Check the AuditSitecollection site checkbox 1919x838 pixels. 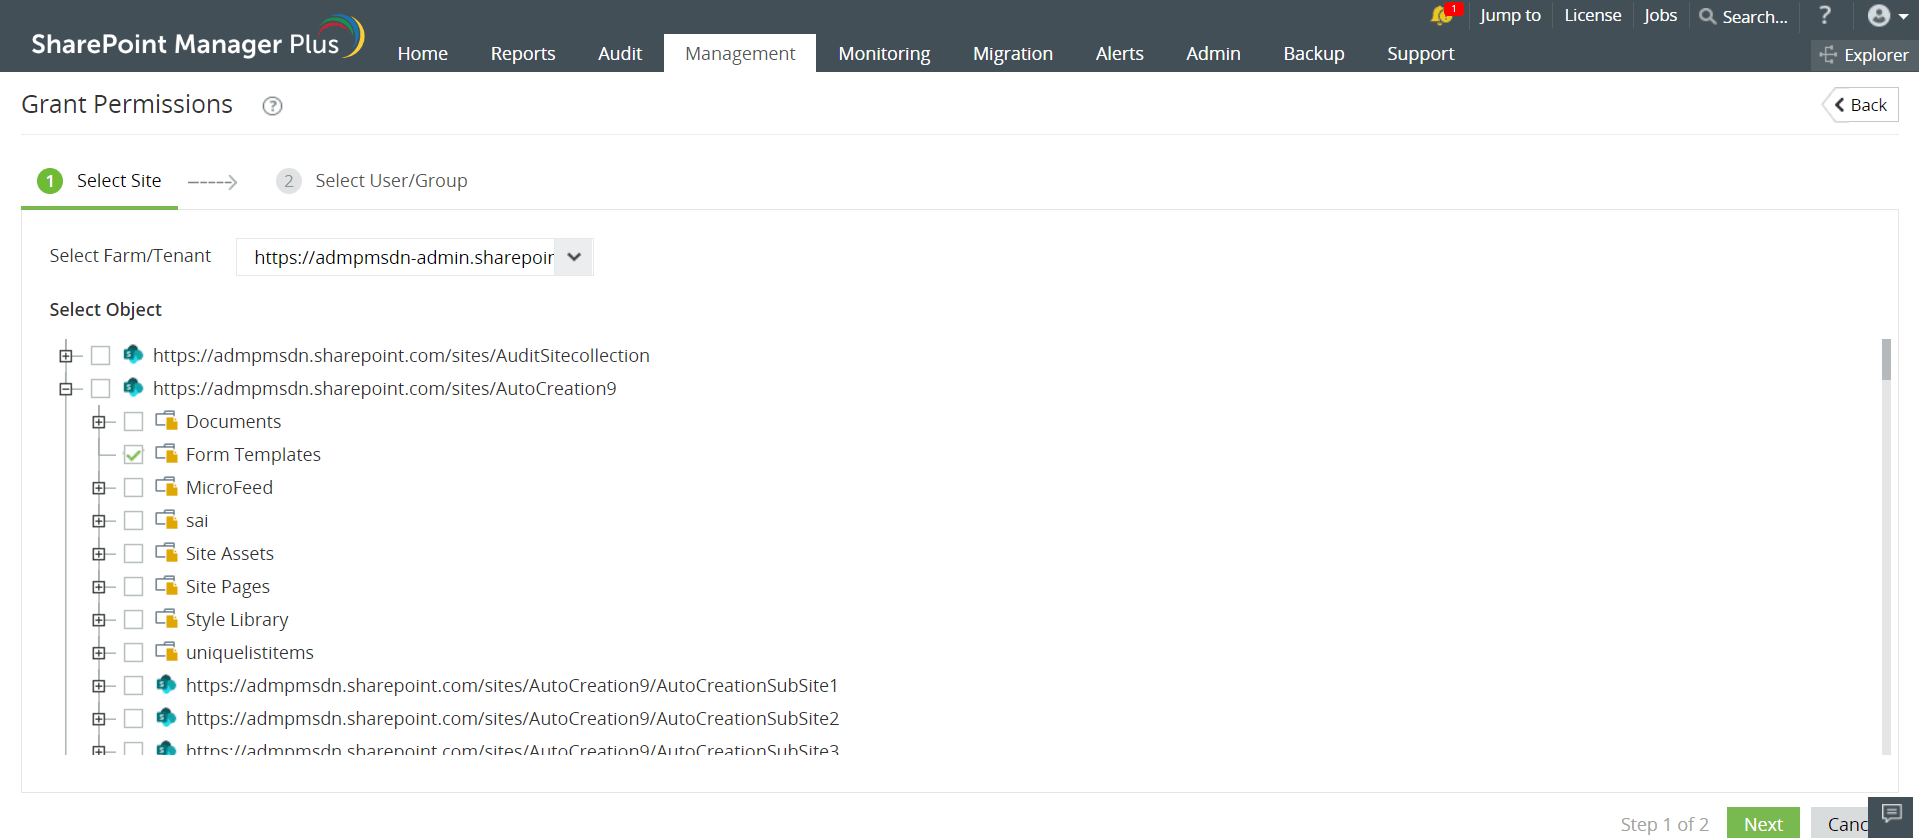[x=100, y=355]
